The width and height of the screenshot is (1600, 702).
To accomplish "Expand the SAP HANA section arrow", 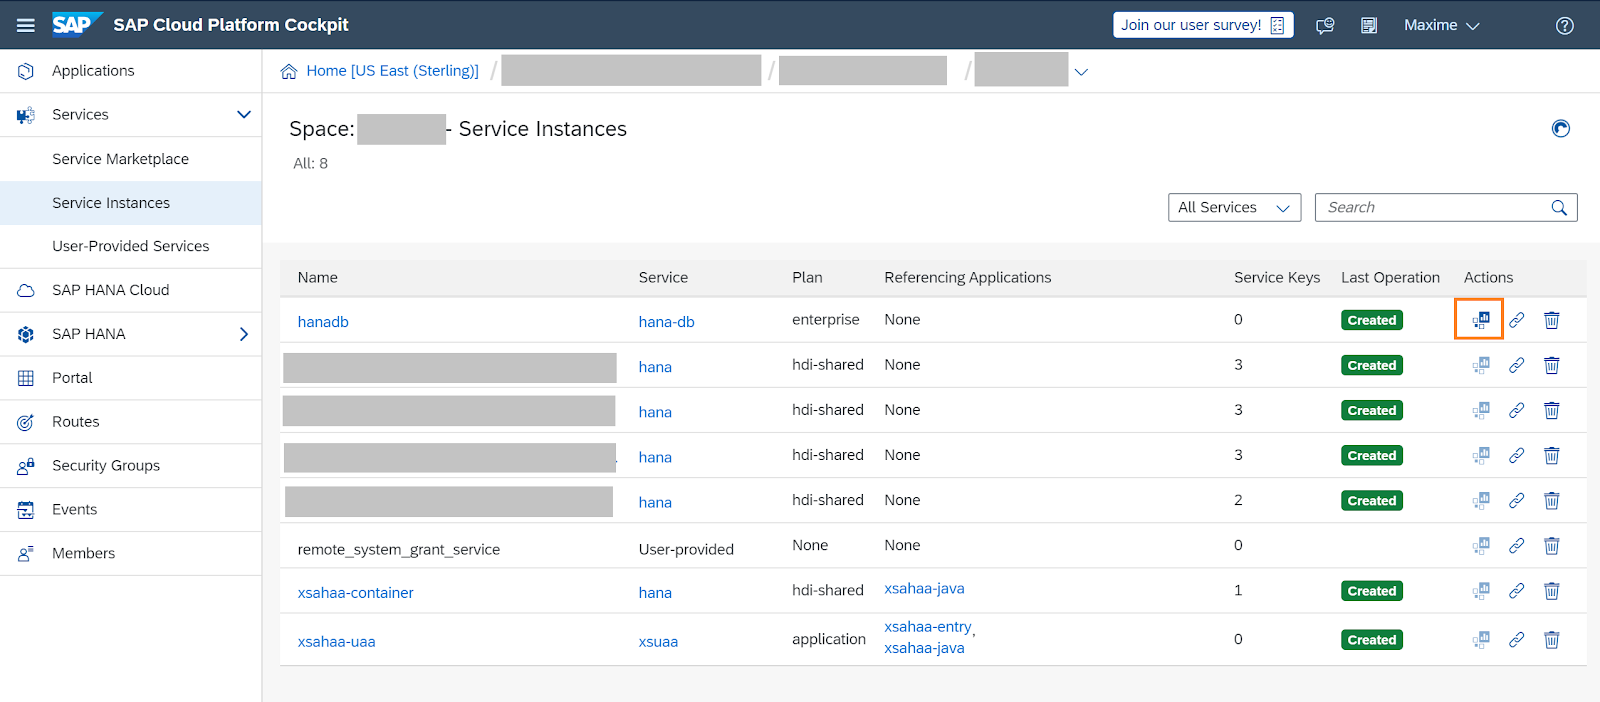I will click(x=243, y=334).
